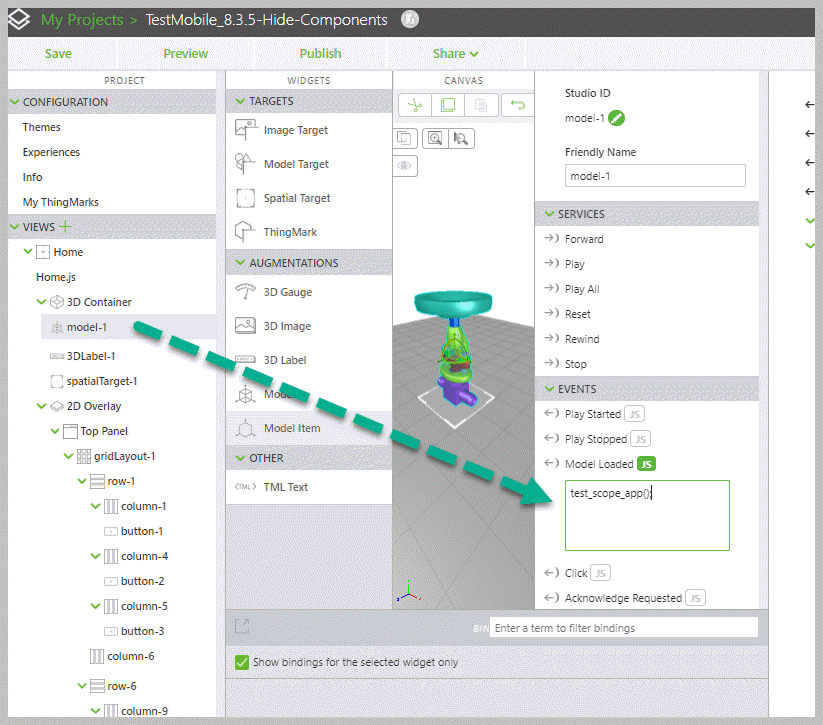Click the copy icon in canvas toolbar
The width and height of the screenshot is (823, 725).
(x=448, y=105)
